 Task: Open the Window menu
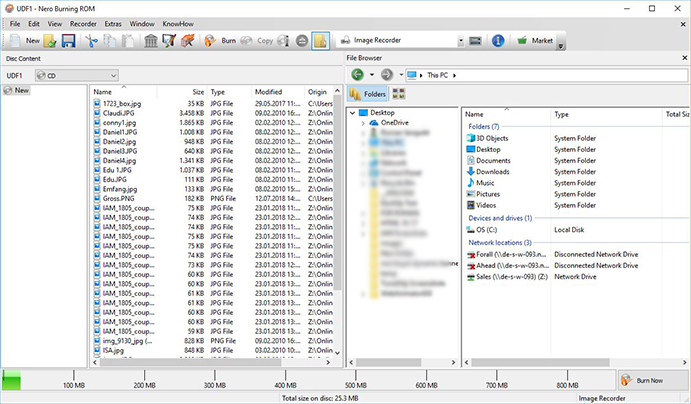(x=142, y=24)
